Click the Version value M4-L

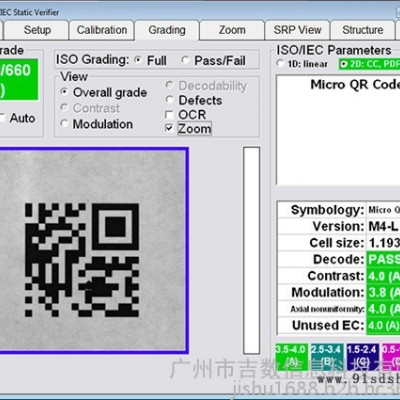[383, 227]
